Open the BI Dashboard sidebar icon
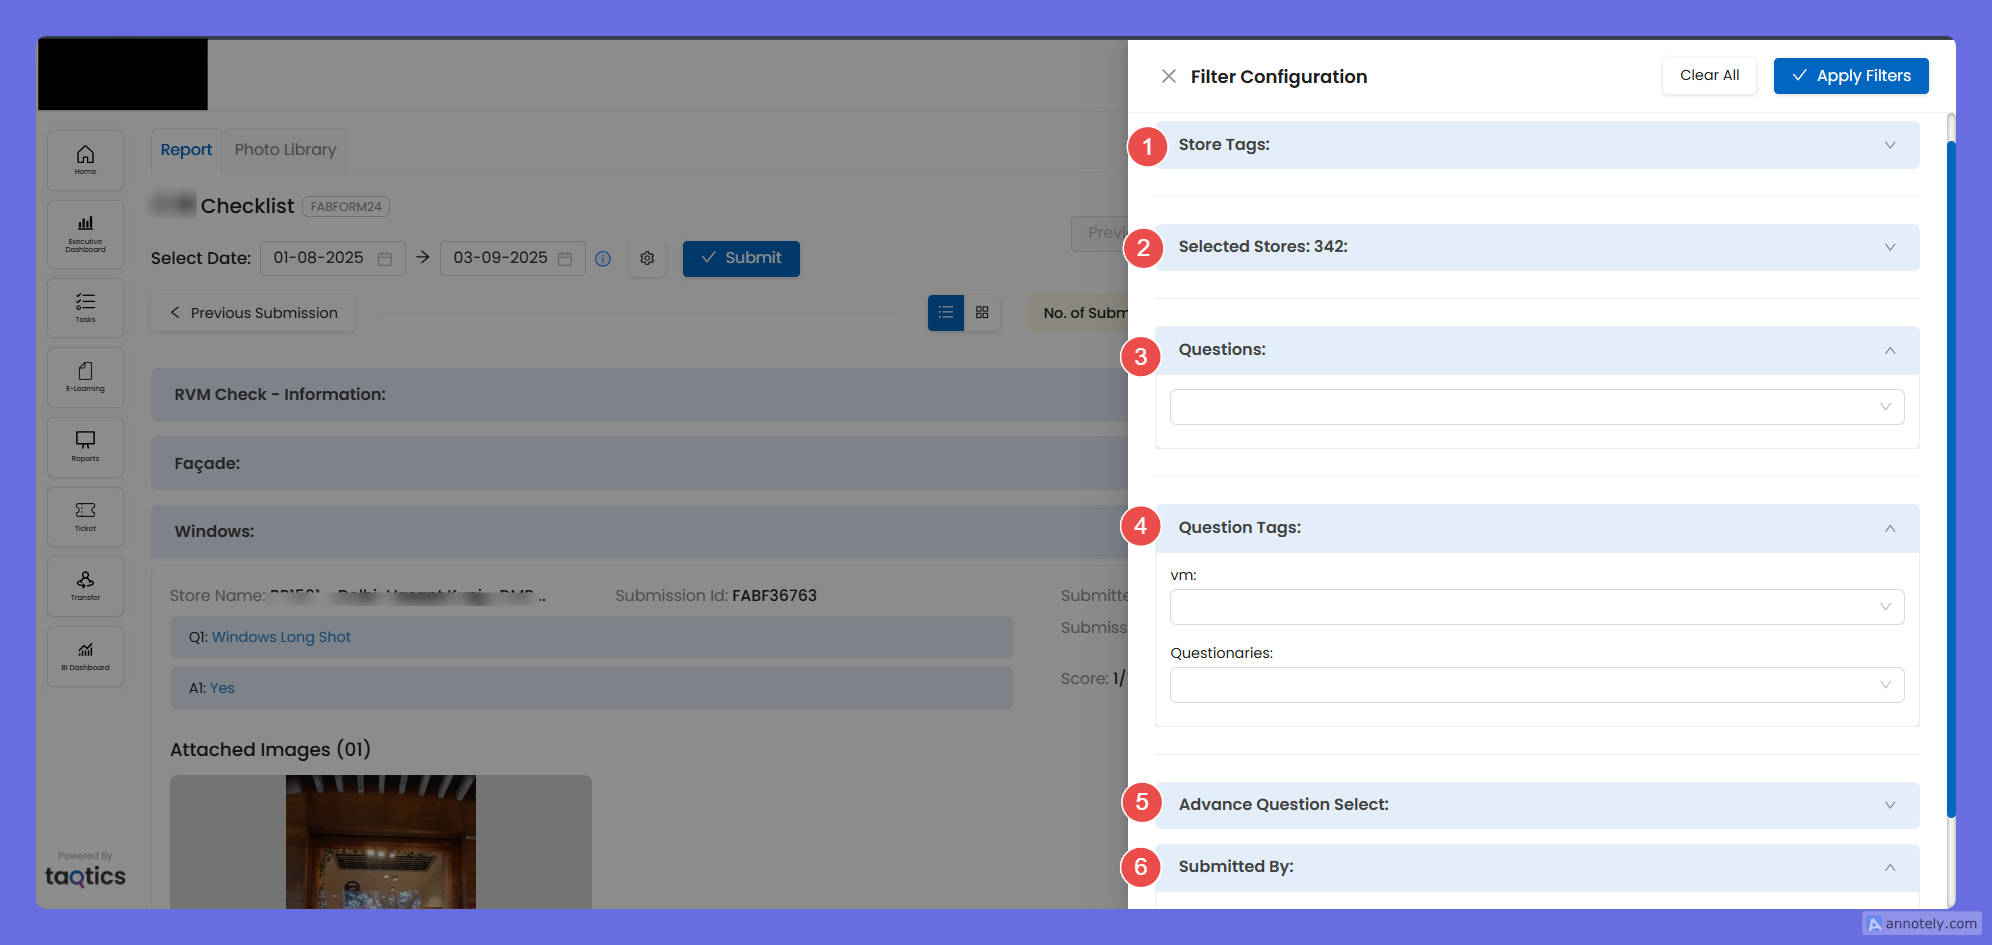The height and width of the screenshot is (945, 1992). point(85,656)
